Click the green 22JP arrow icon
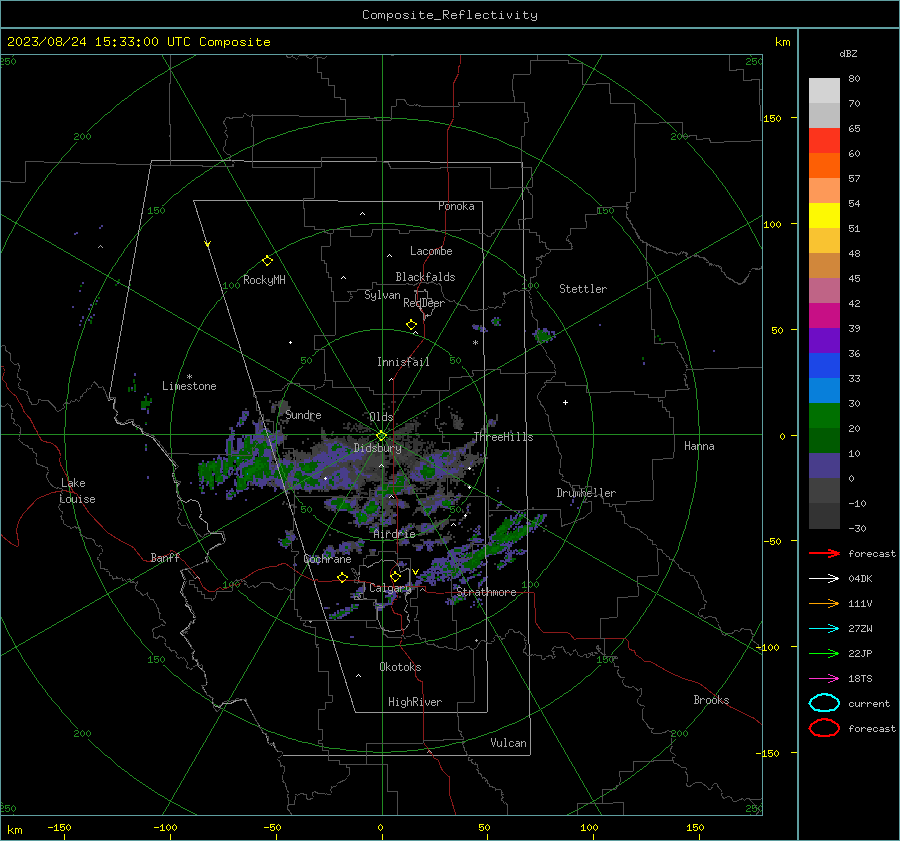 tap(824, 653)
